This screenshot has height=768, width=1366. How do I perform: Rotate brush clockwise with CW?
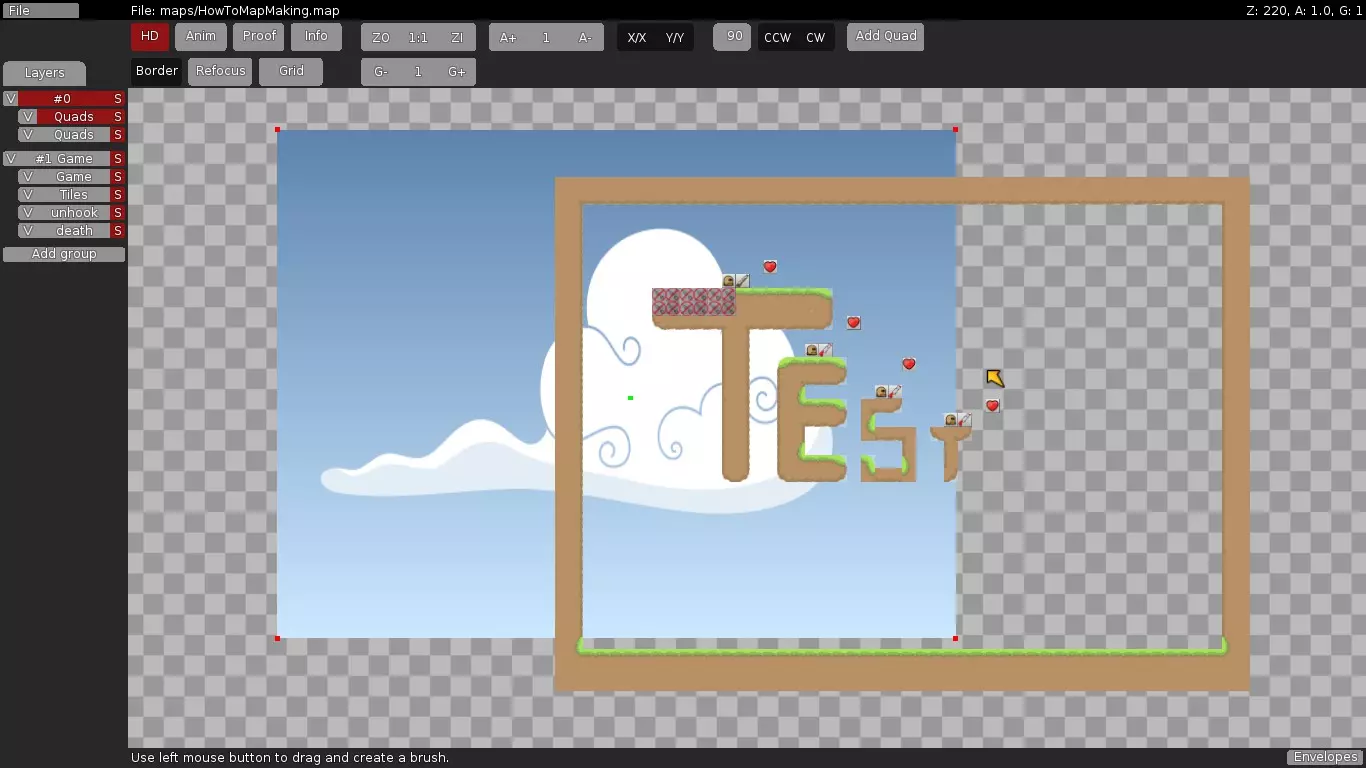816,37
